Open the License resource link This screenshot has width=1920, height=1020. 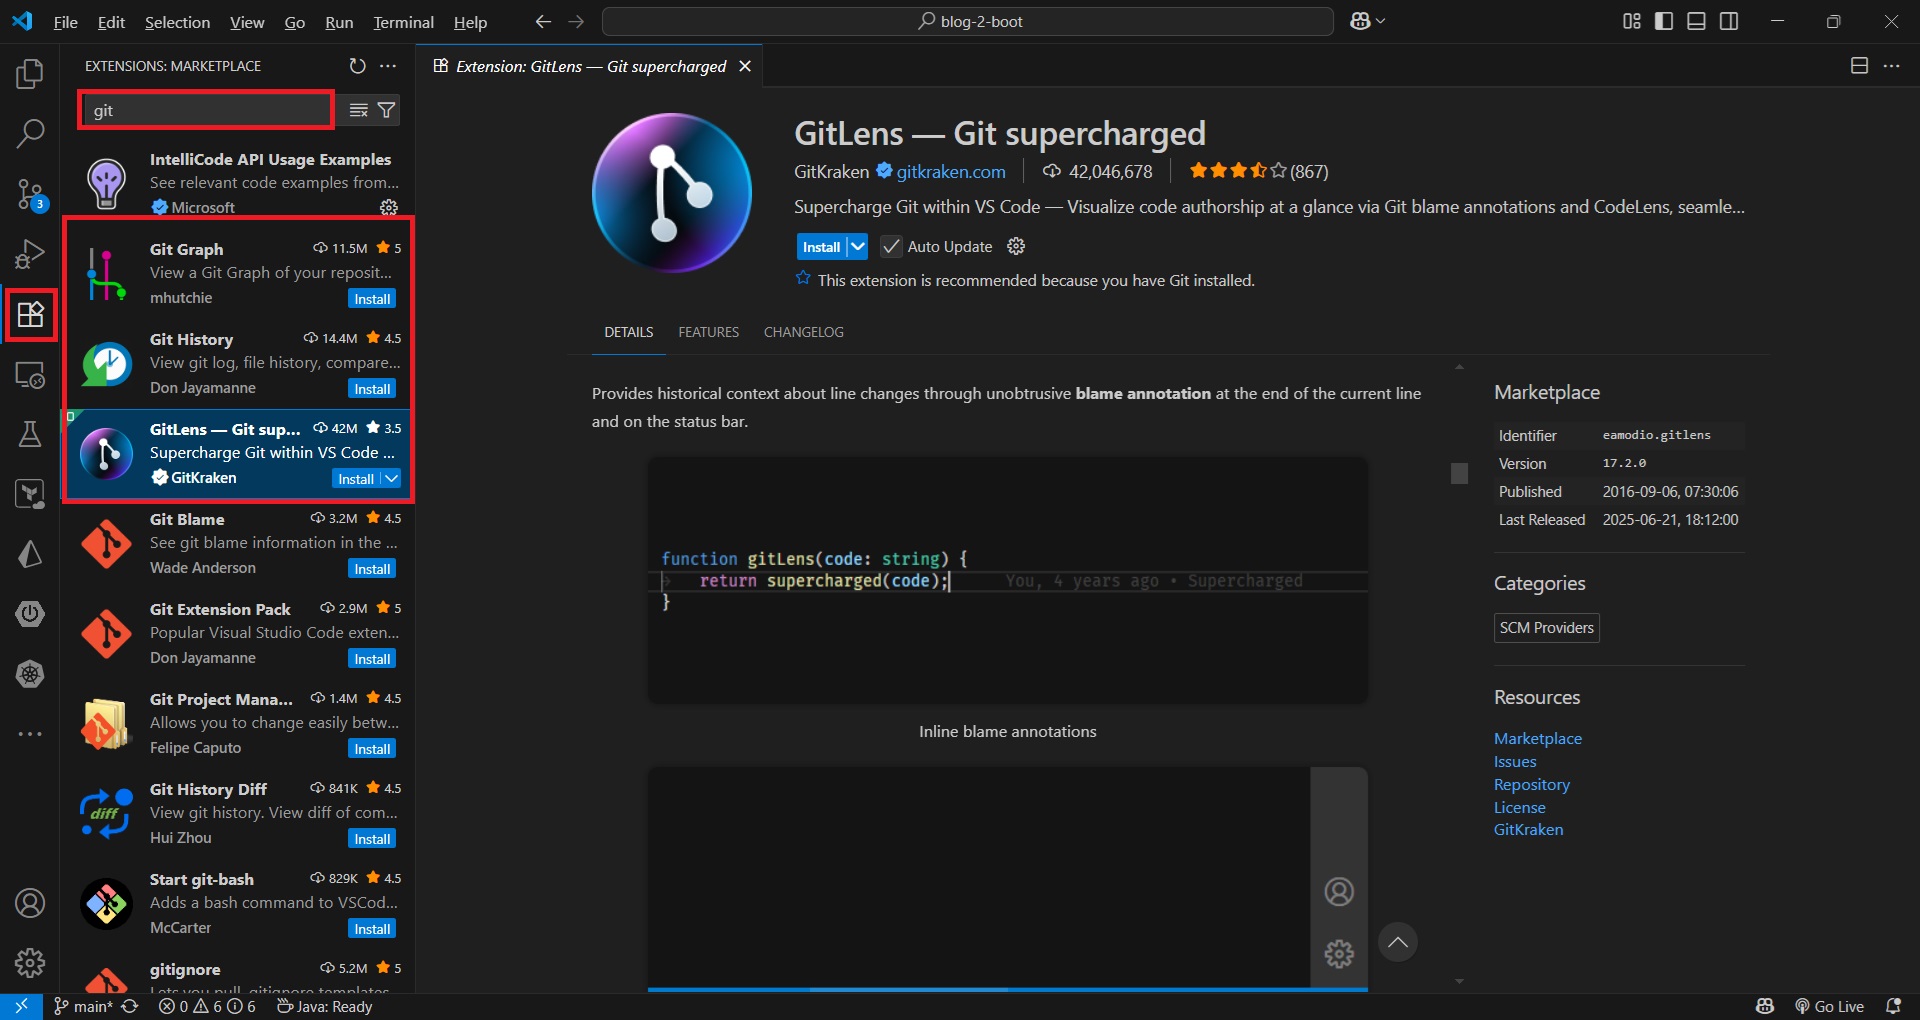coord(1519,807)
